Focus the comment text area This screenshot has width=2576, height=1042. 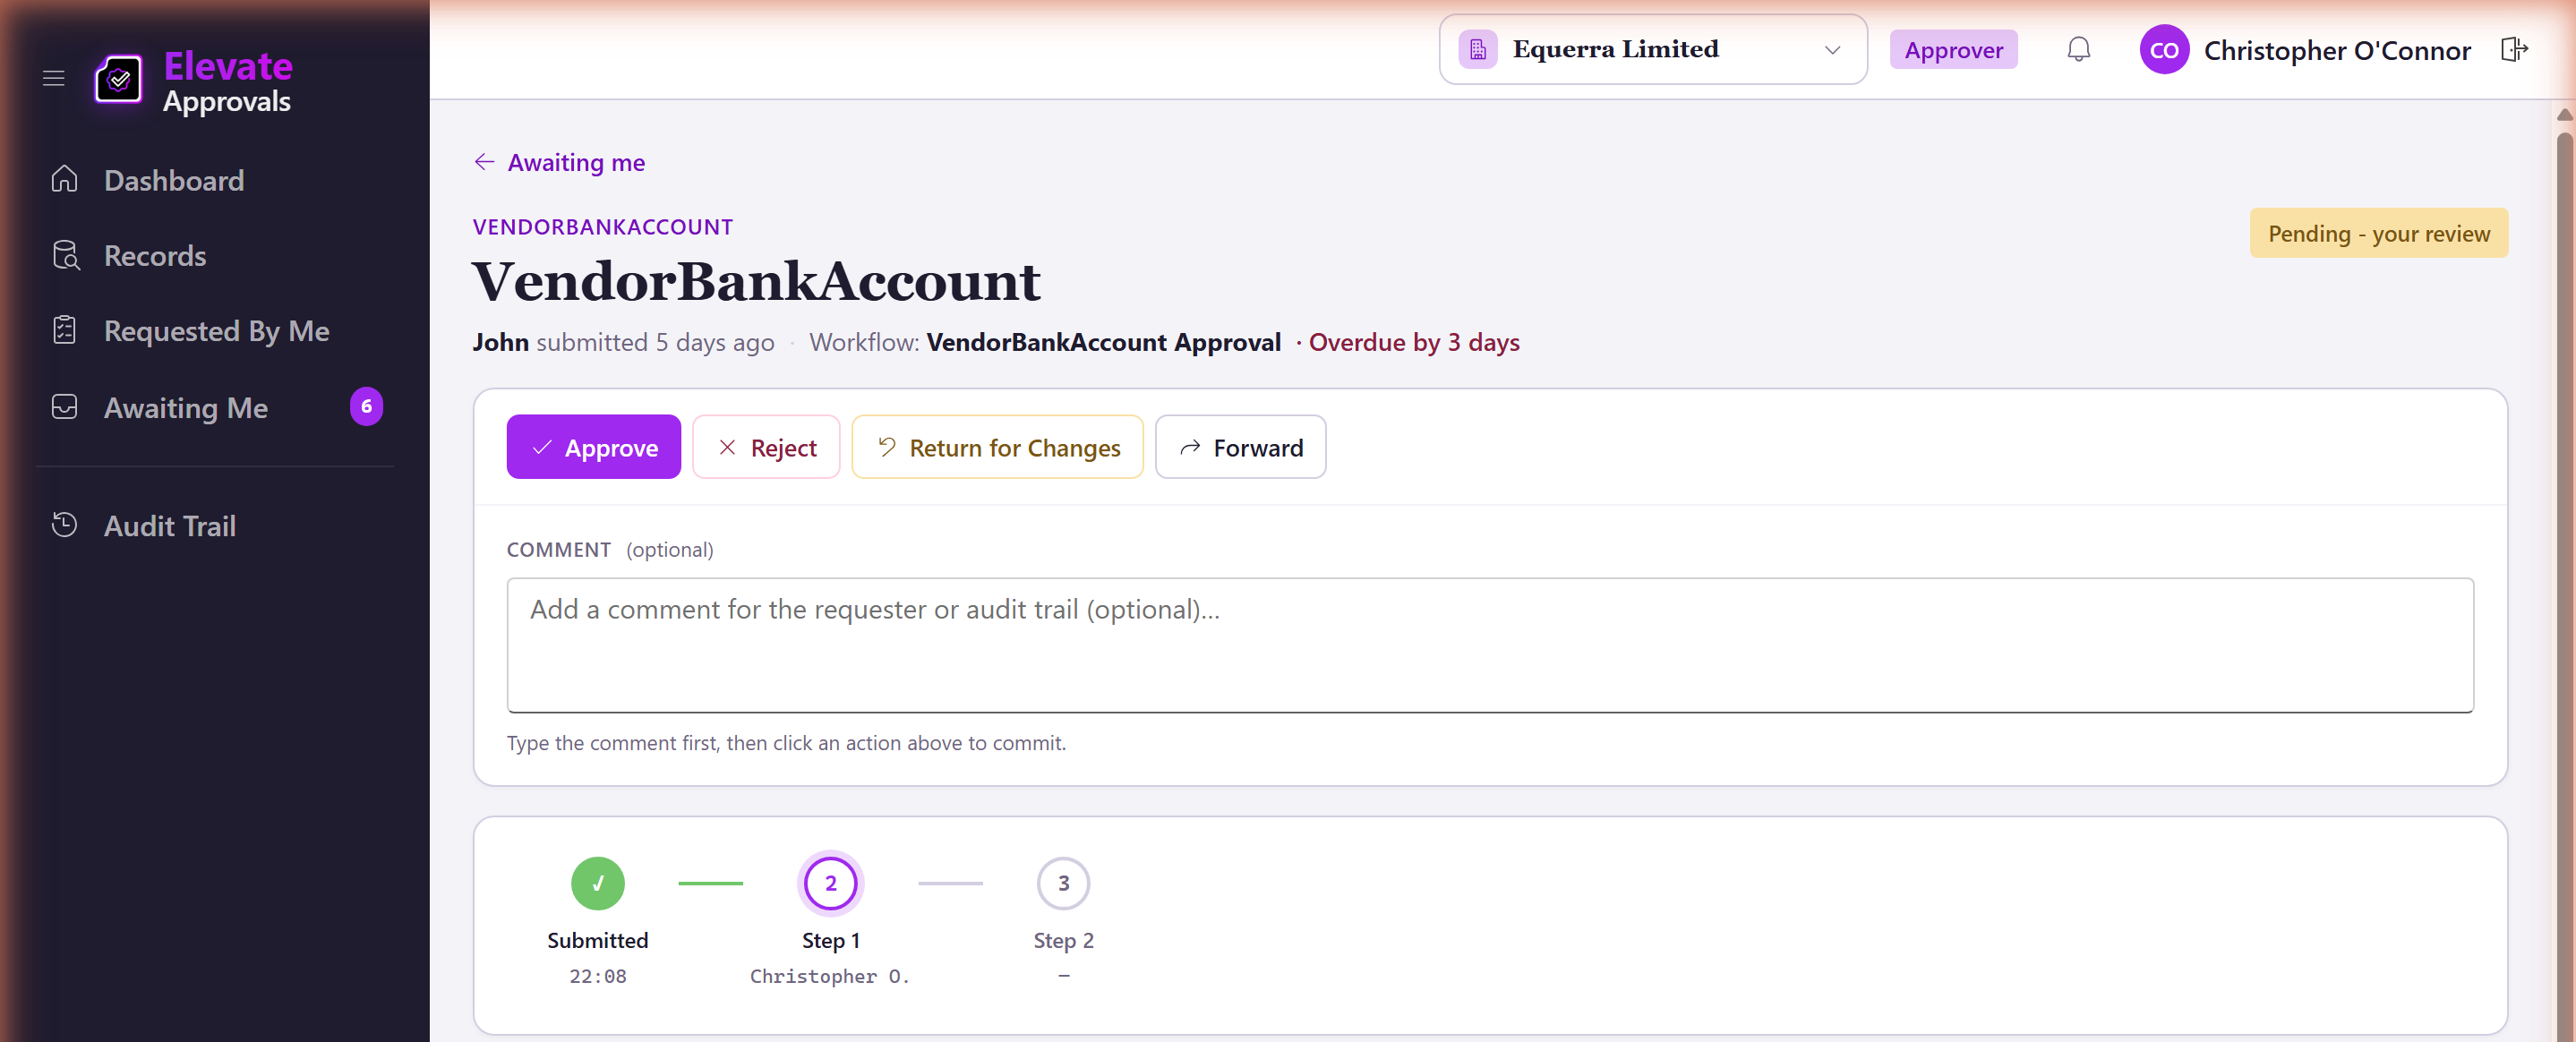tap(1490, 645)
